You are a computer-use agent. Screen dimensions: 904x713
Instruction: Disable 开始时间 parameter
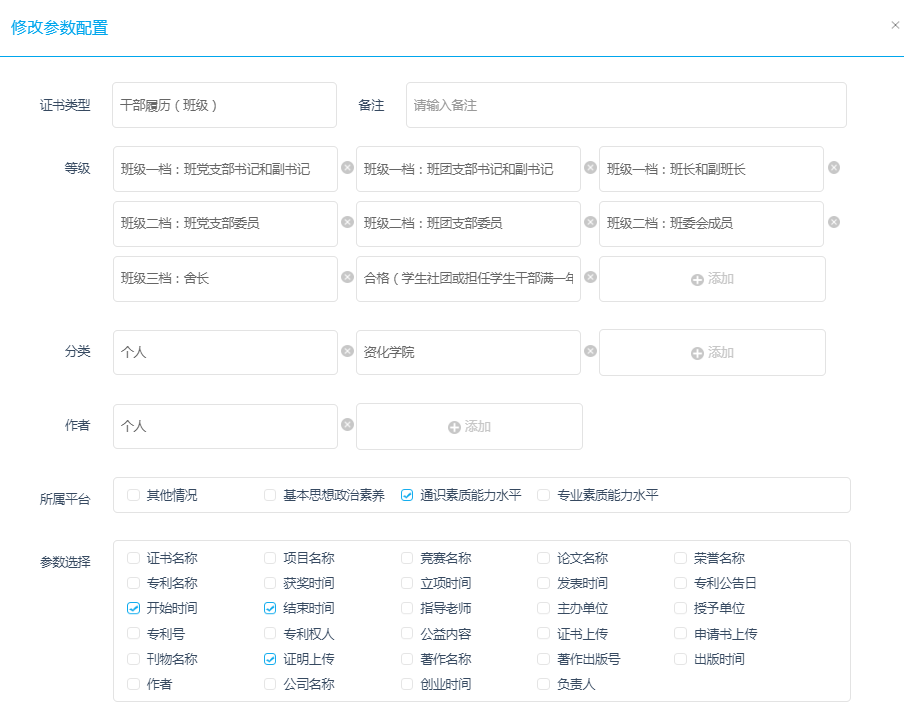(x=133, y=608)
